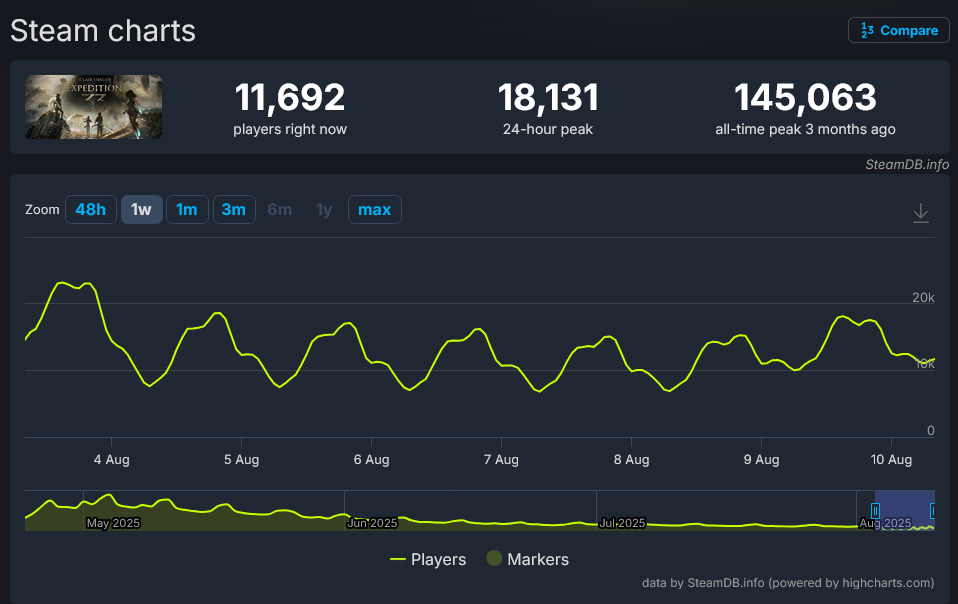The image size is (958, 604).
Task: Click the highlighted navigator selection window
Action: tap(904, 510)
